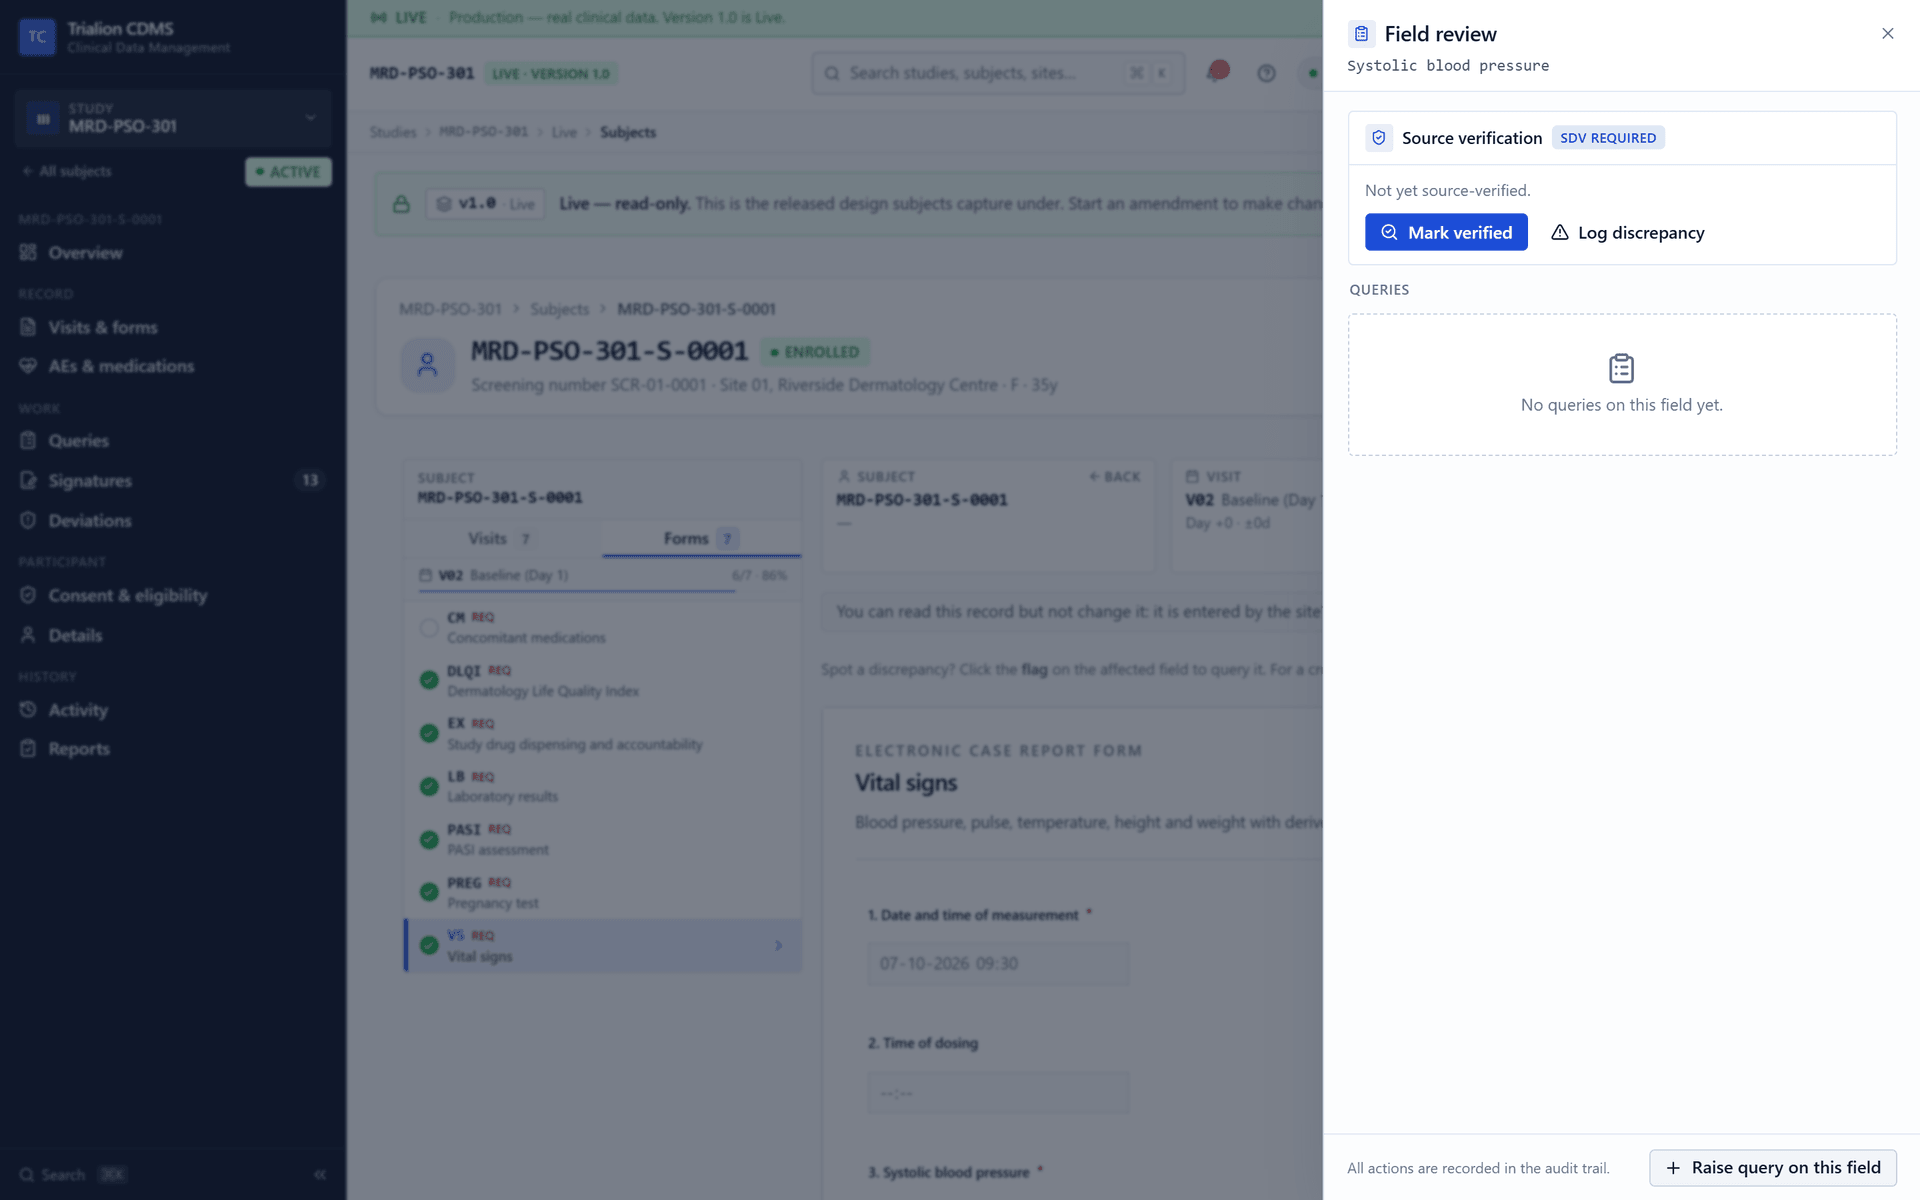Open Activity history in sidebar
1920x1200 pixels.
172,710
